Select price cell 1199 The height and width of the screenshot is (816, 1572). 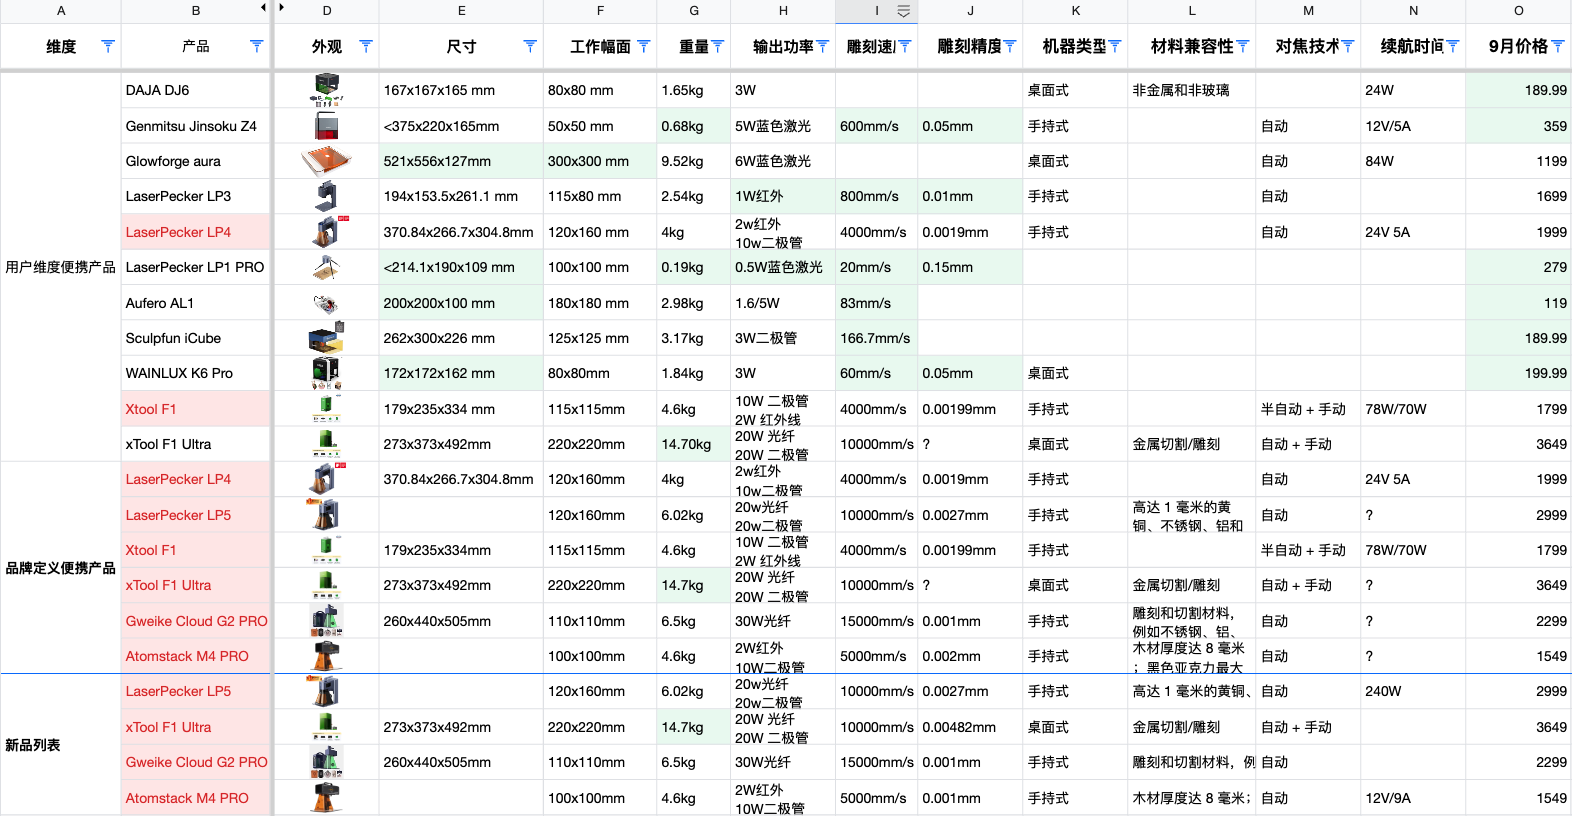point(1518,161)
